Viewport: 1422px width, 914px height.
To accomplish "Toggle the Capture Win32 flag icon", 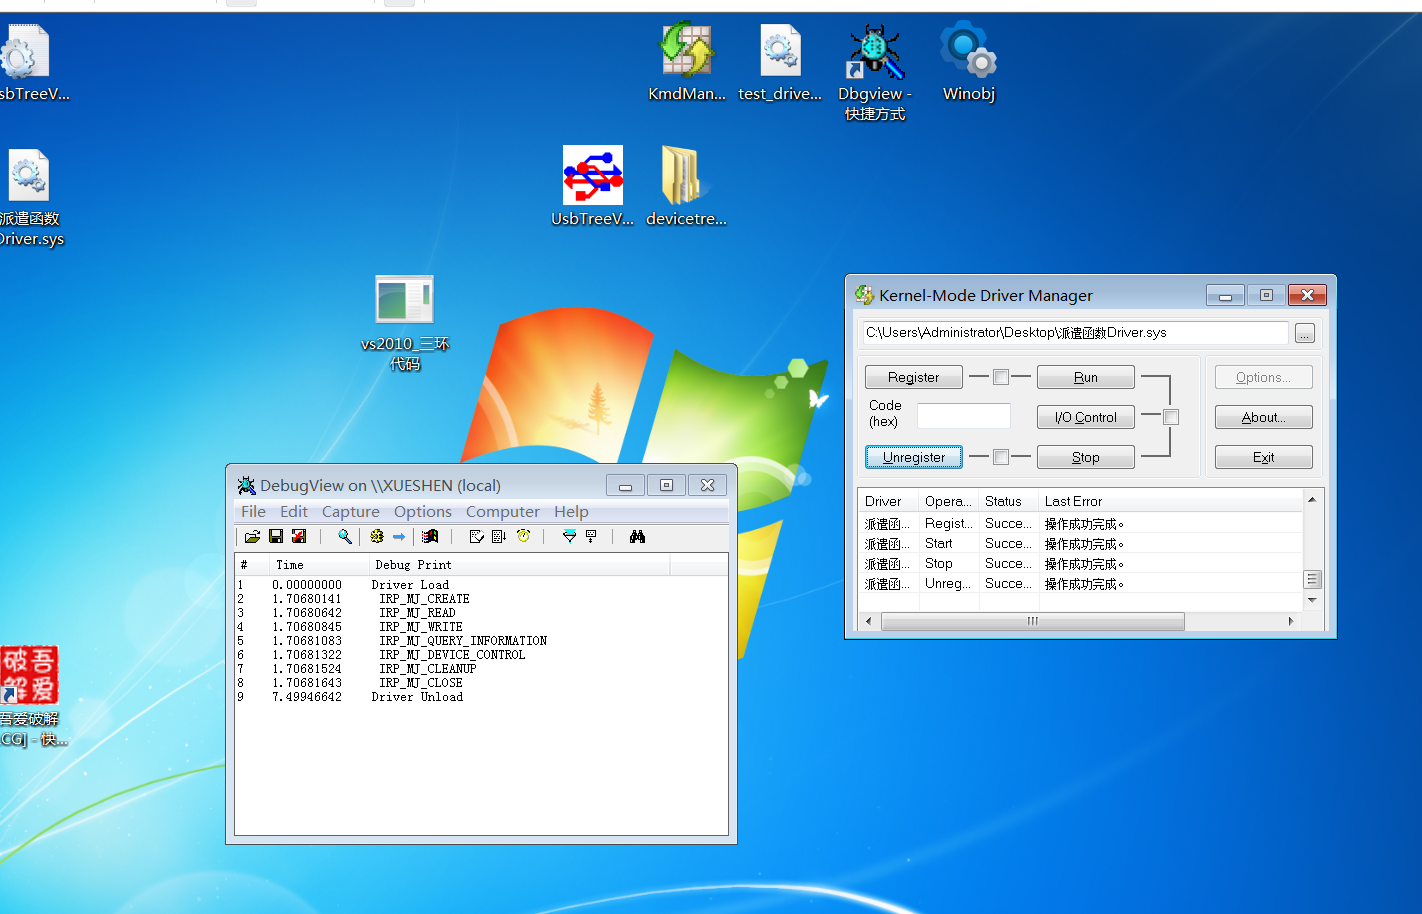I will (430, 537).
